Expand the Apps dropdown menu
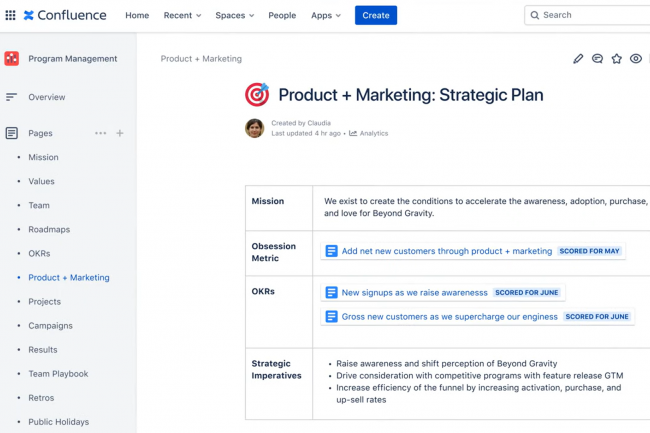The width and height of the screenshot is (650, 433). (325, 15)
